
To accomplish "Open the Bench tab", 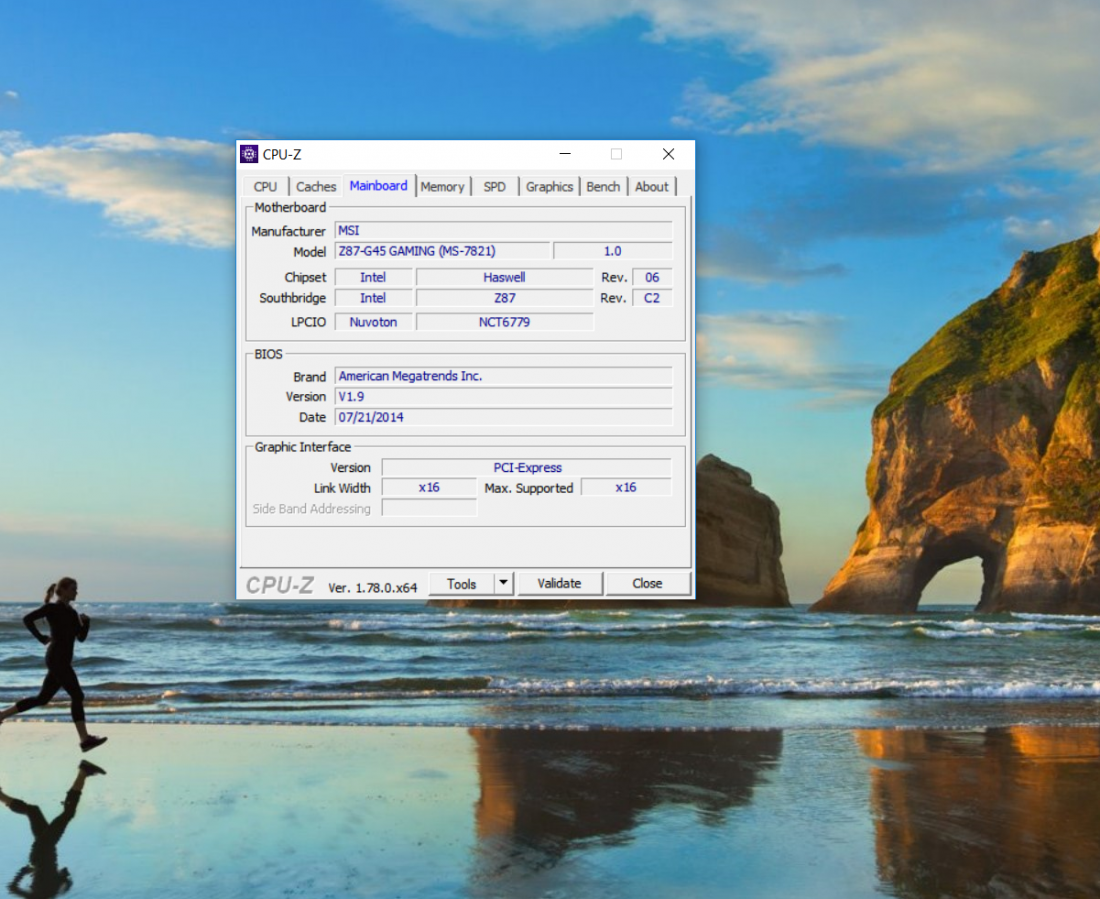I will [603, 187].
